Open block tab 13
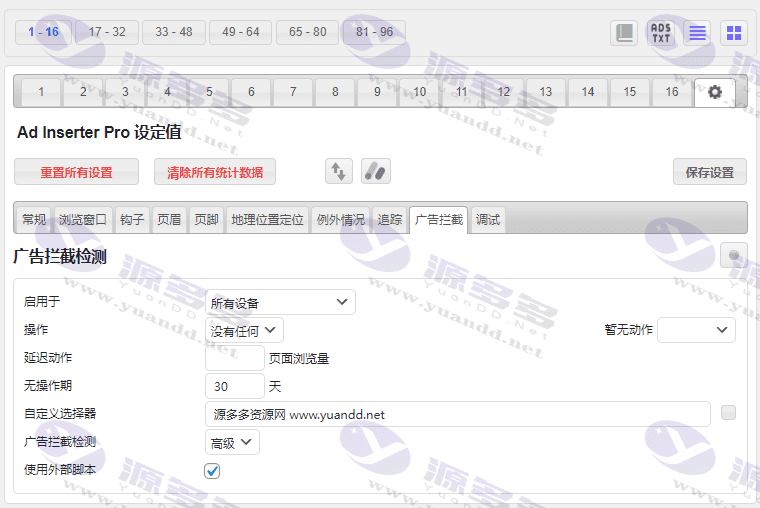 546,92
